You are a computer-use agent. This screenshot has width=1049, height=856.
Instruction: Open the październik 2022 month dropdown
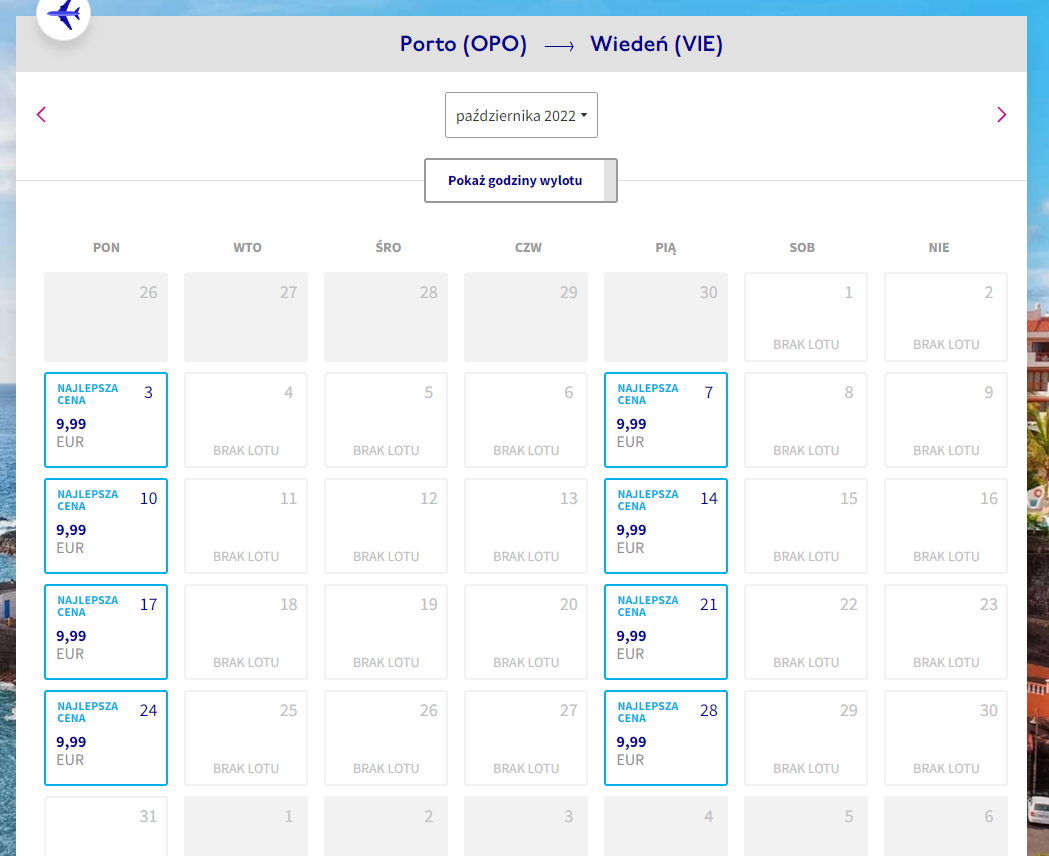coord(521,115)
